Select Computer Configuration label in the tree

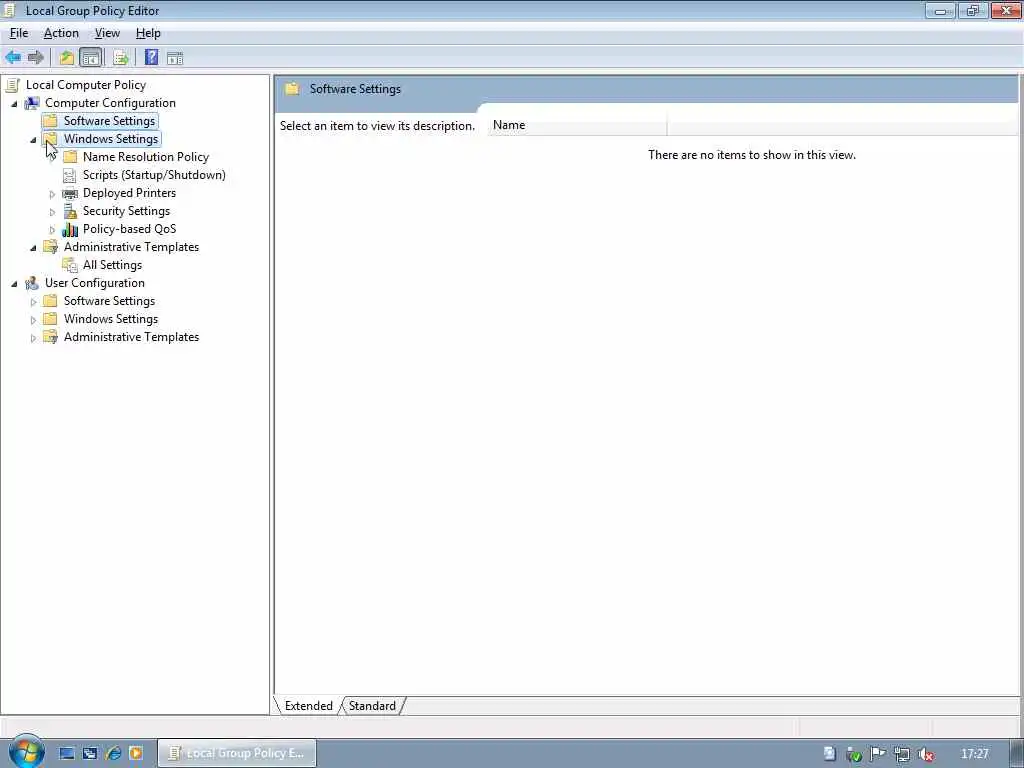pos(110,103)
